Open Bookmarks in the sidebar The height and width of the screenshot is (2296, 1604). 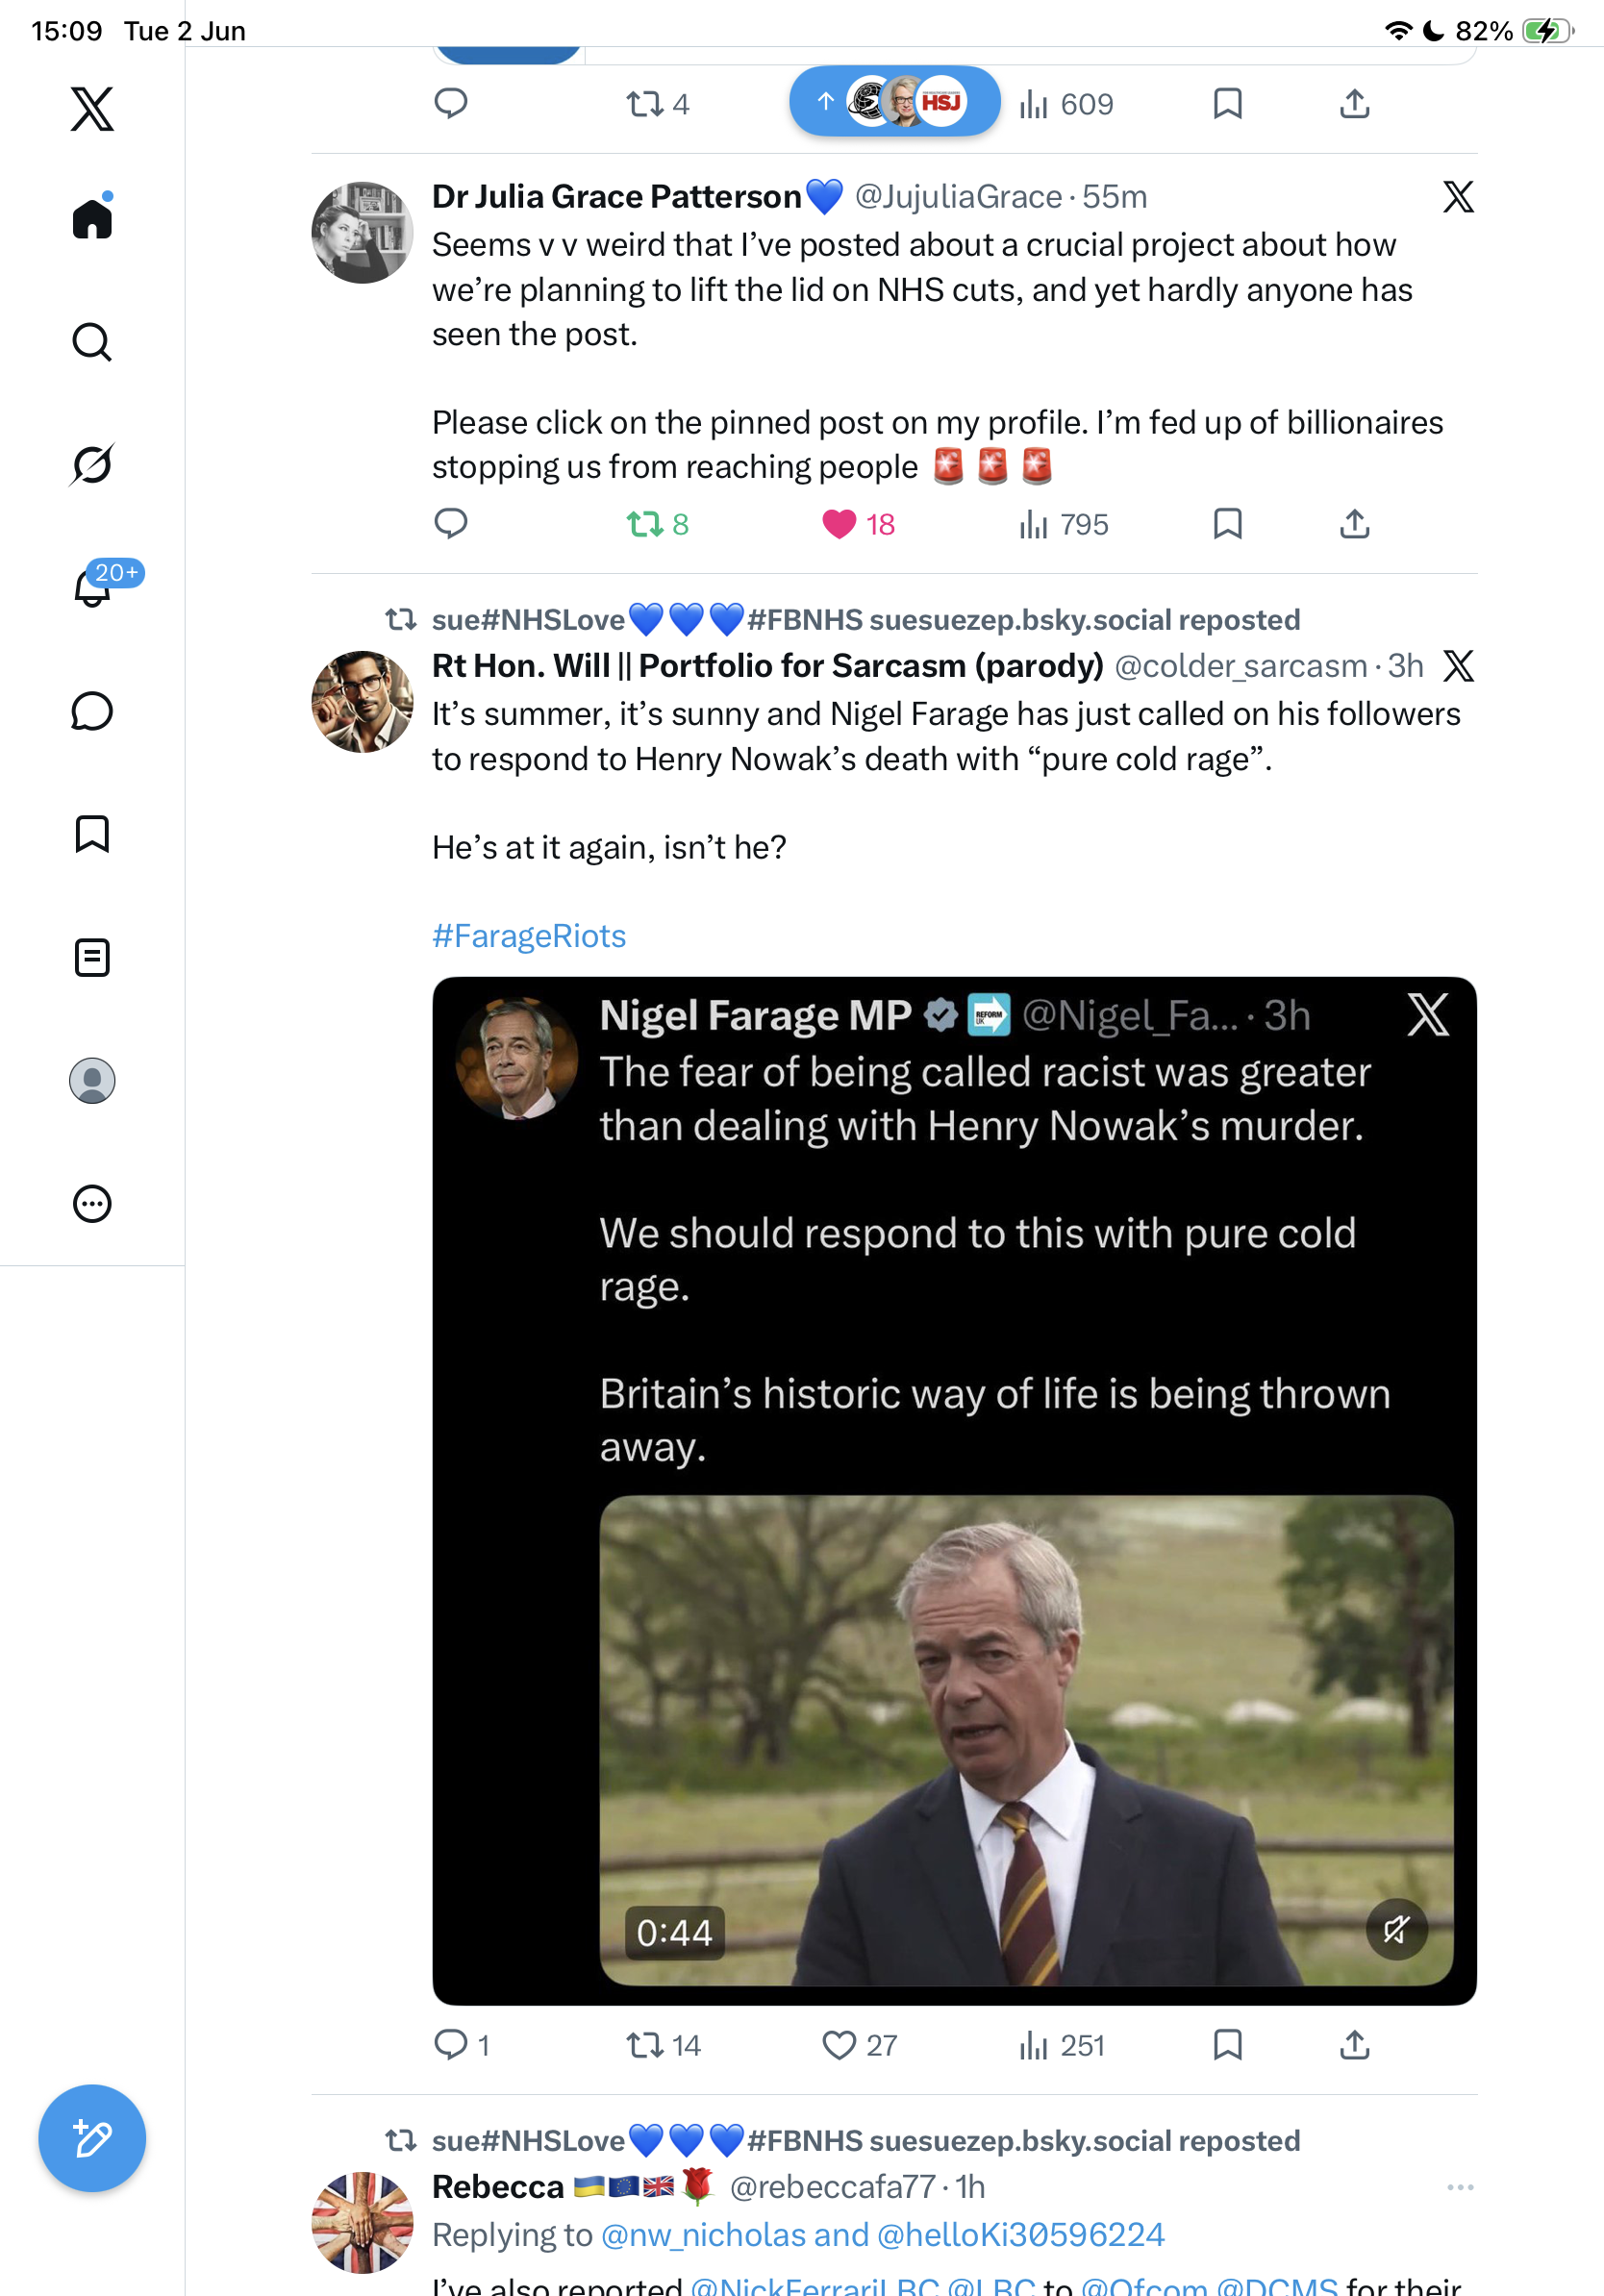[92, 834]
